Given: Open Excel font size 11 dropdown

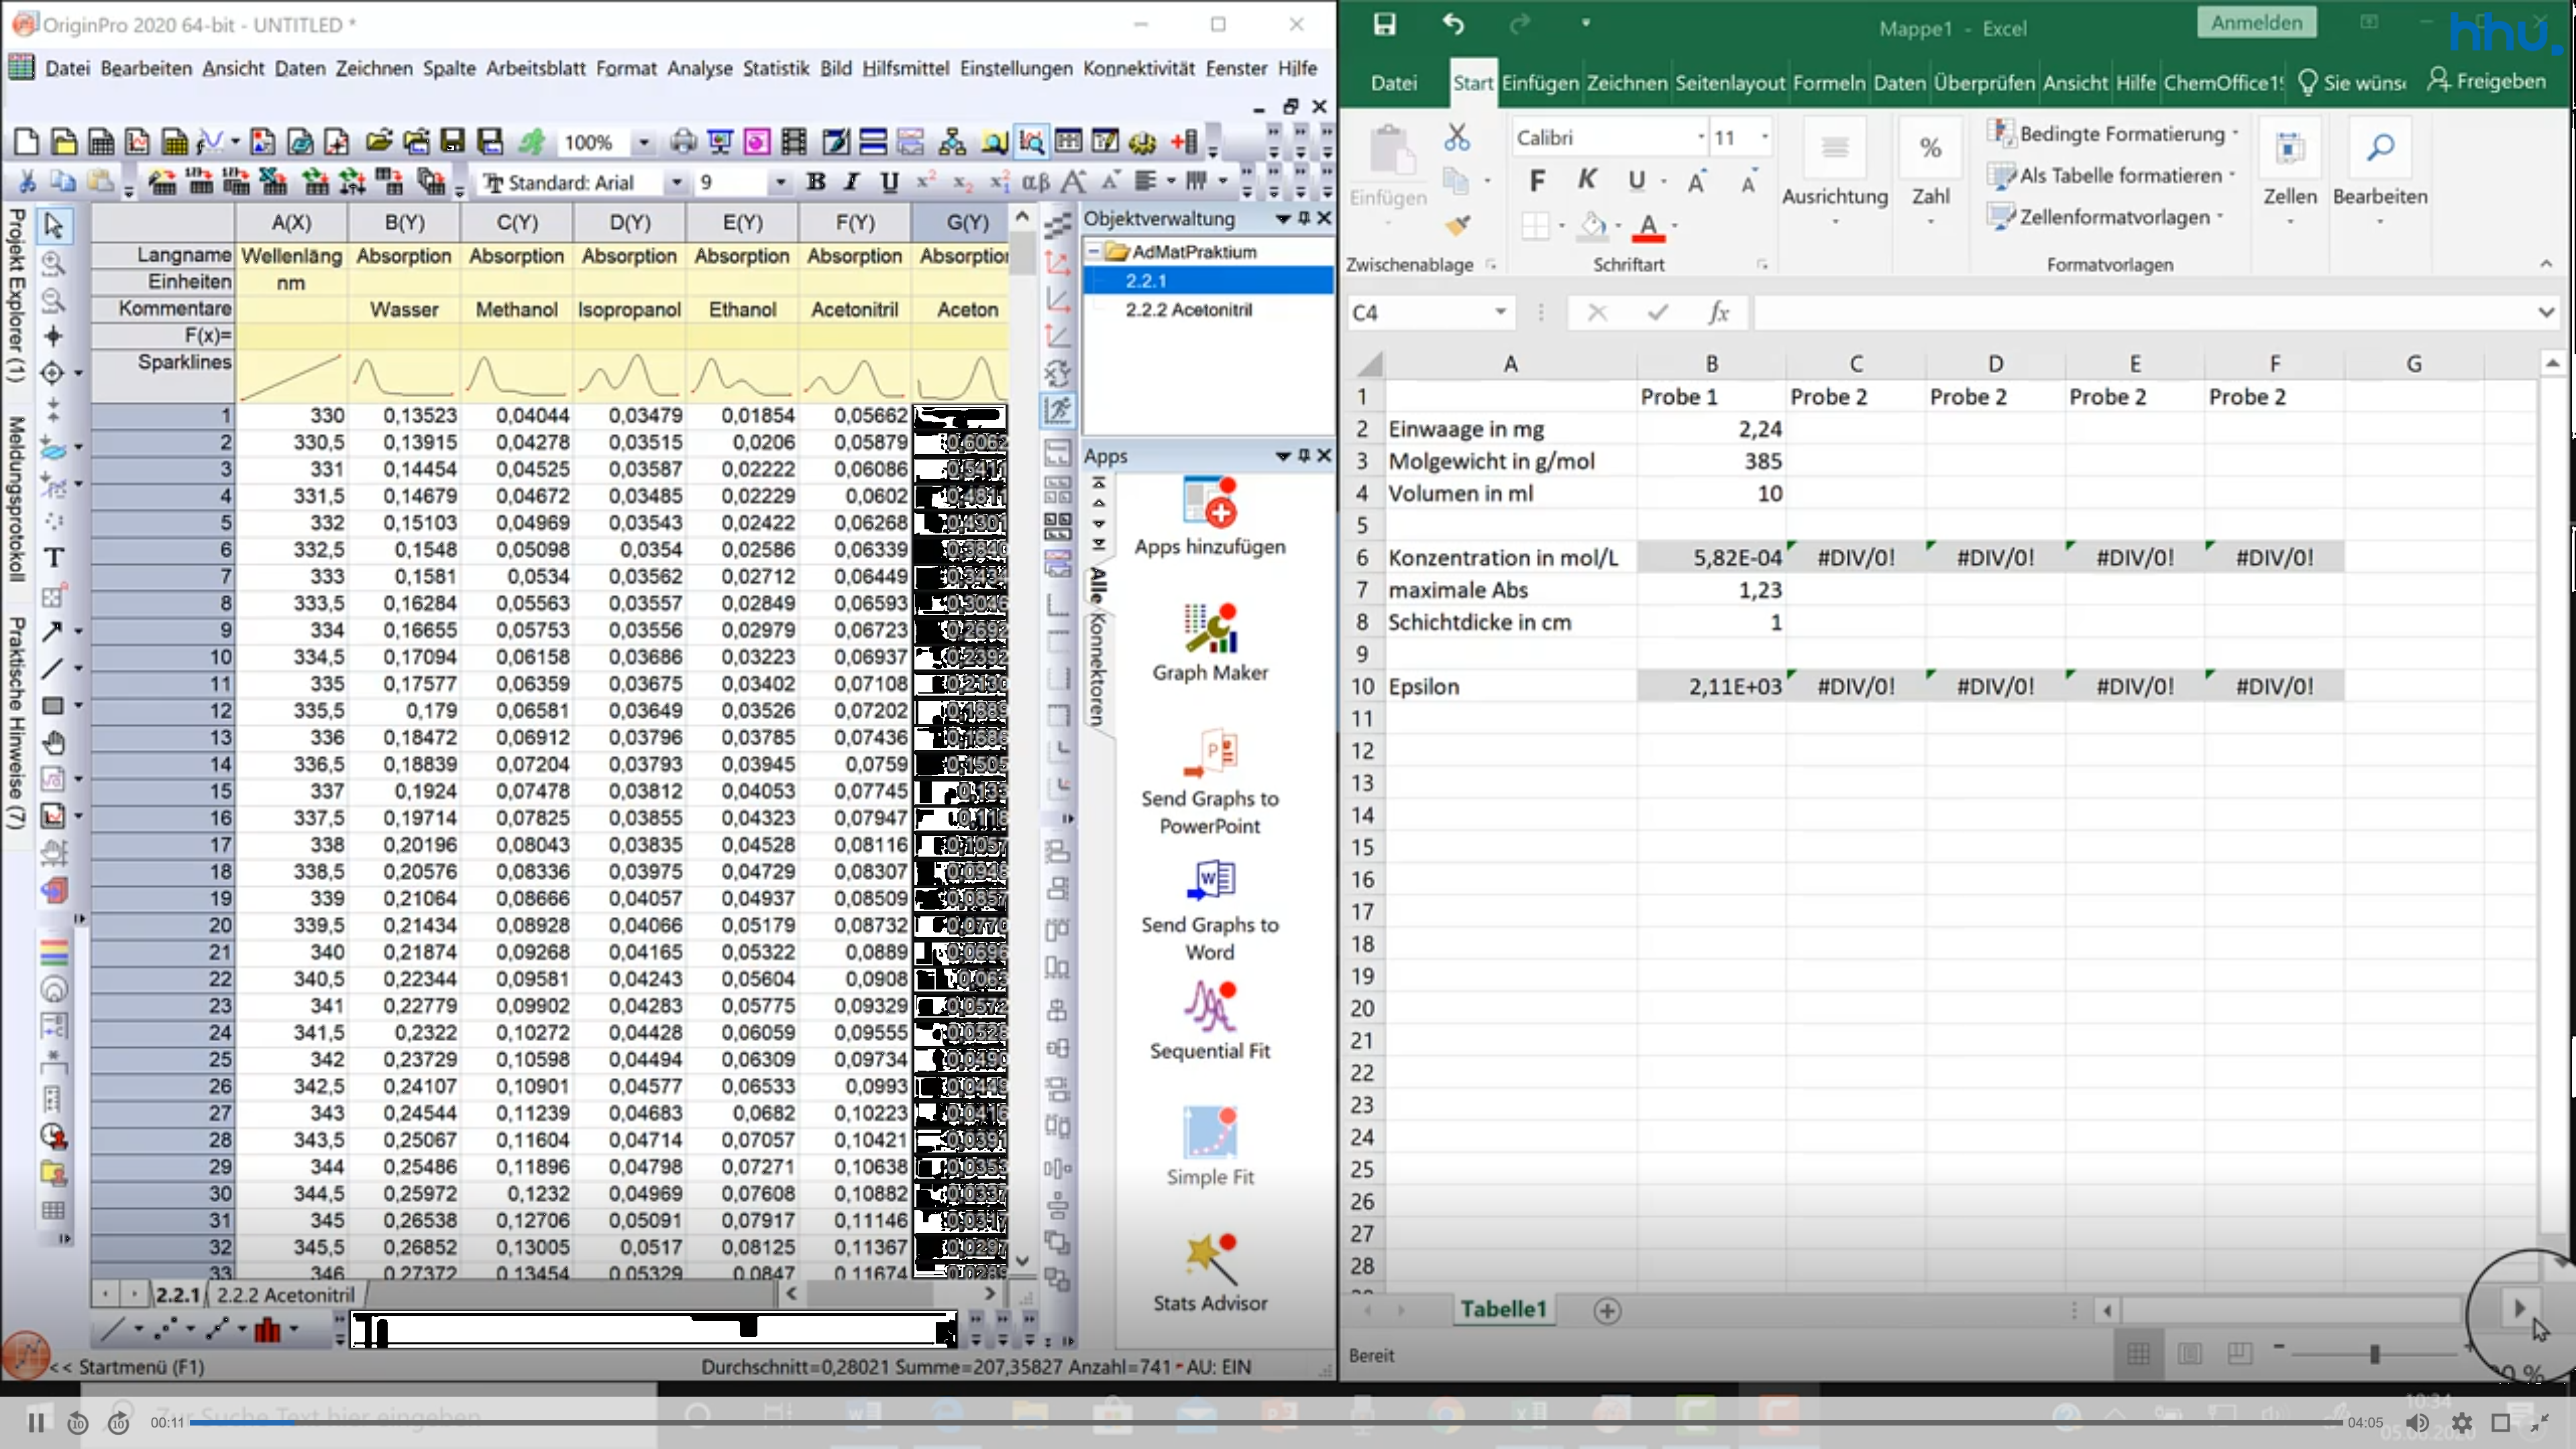Looking at the screenshot, I should click(1765, 137).
